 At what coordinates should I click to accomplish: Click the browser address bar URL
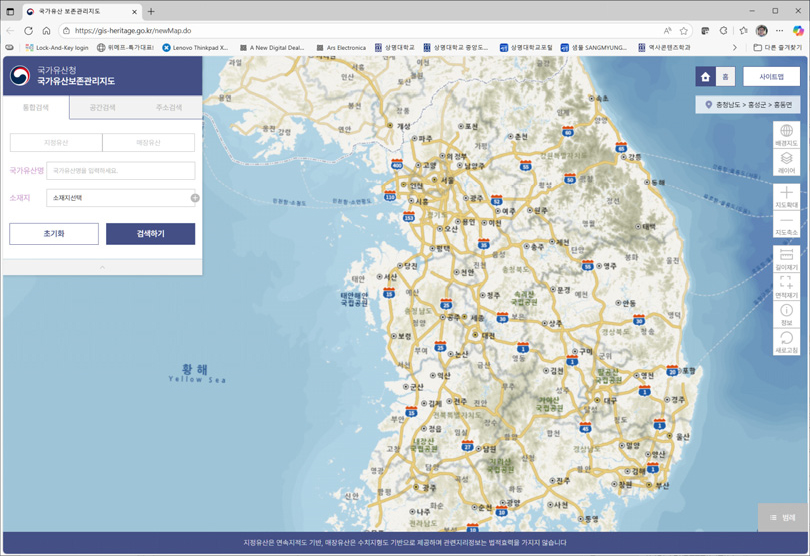click(x=133, y=30)
